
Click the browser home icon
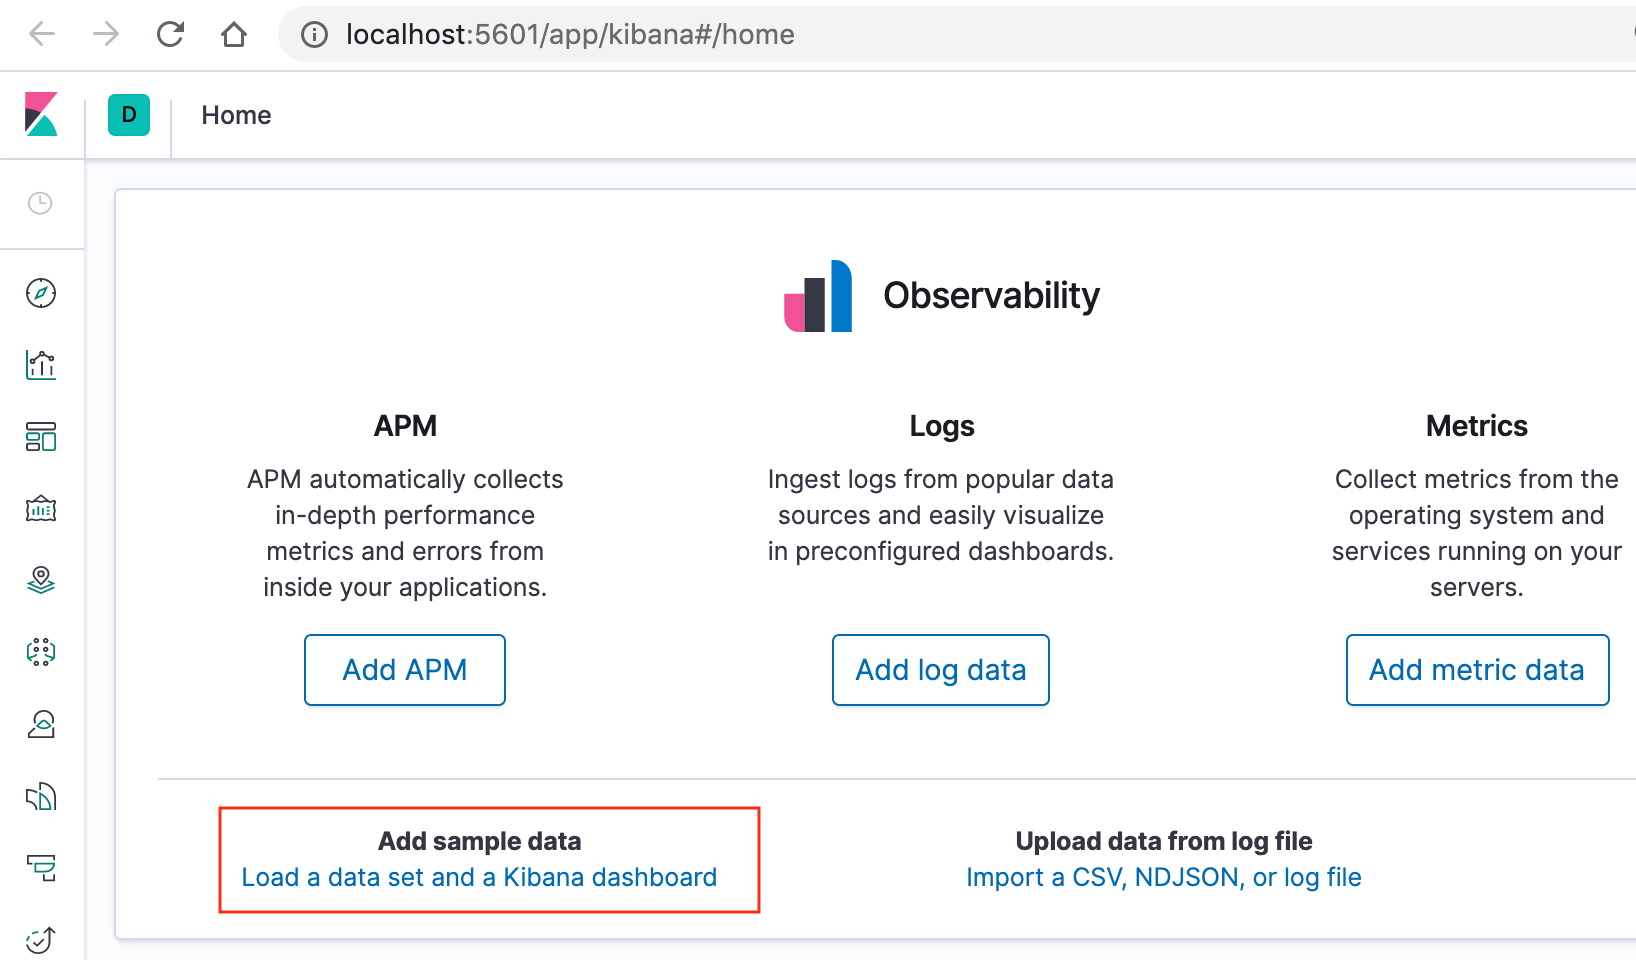click(x=234, y=34)
